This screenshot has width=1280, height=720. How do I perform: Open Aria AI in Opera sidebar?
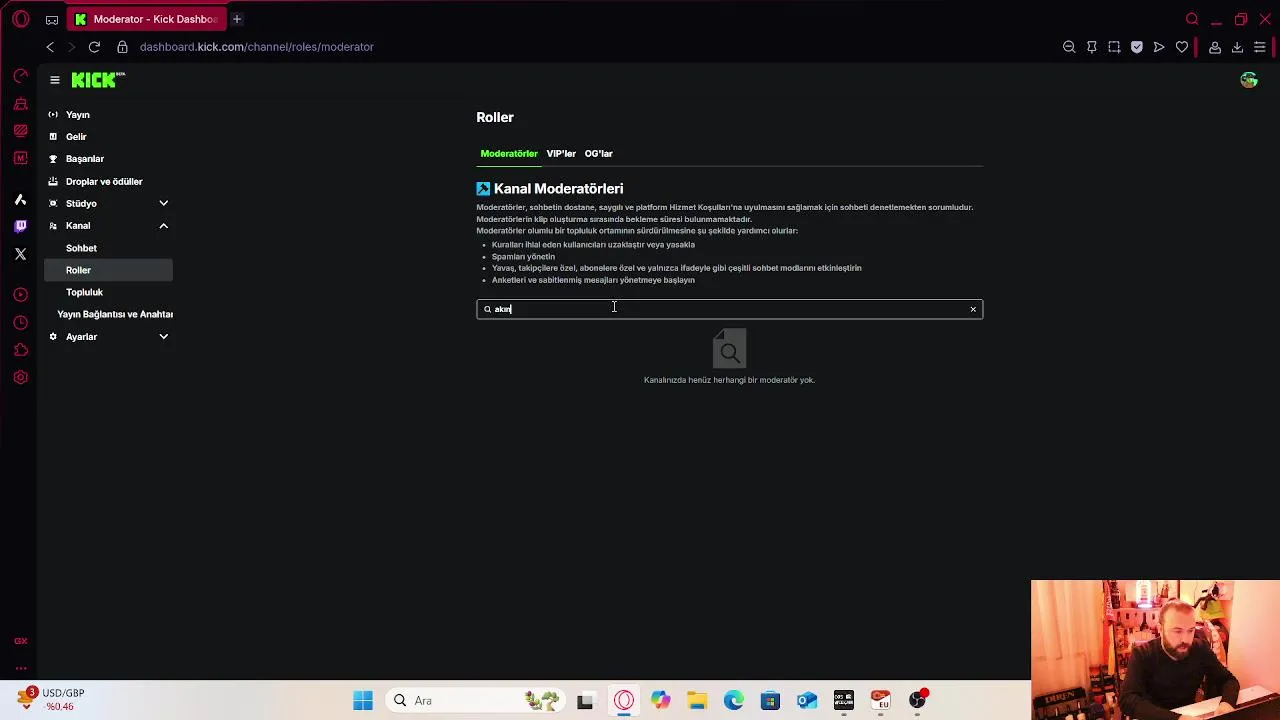click(x=20, y=200)
